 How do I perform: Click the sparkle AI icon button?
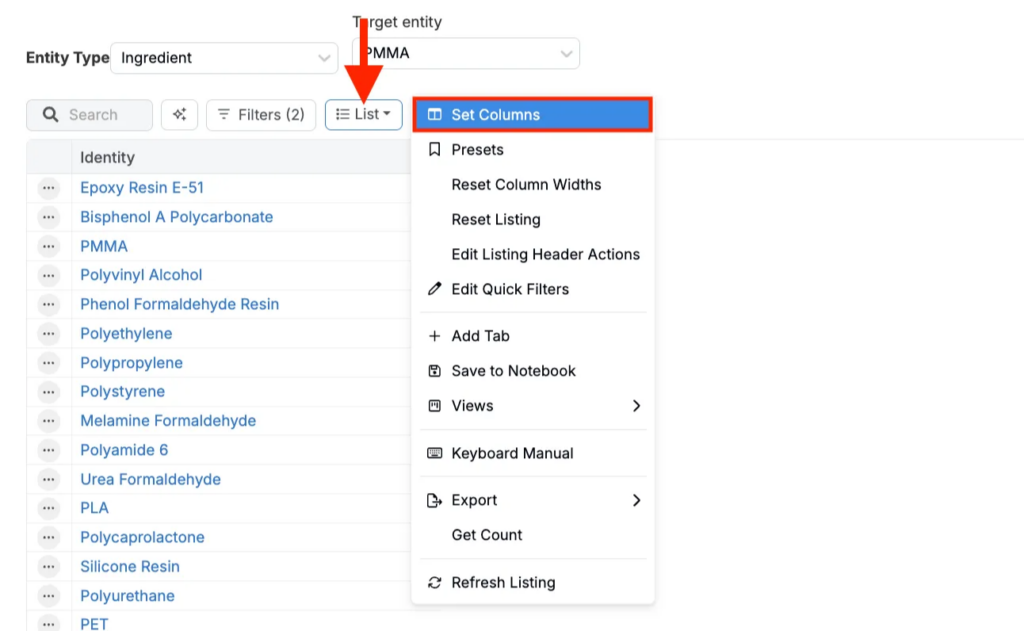point(179,115)
